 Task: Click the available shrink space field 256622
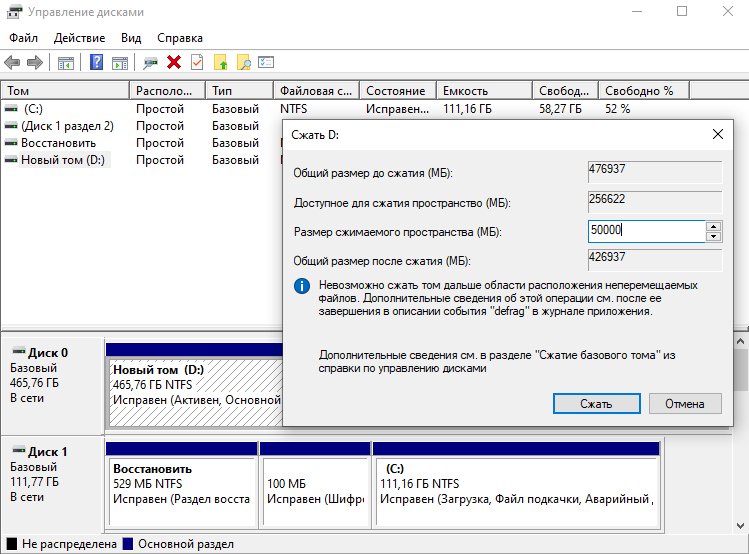pos(655,202)
